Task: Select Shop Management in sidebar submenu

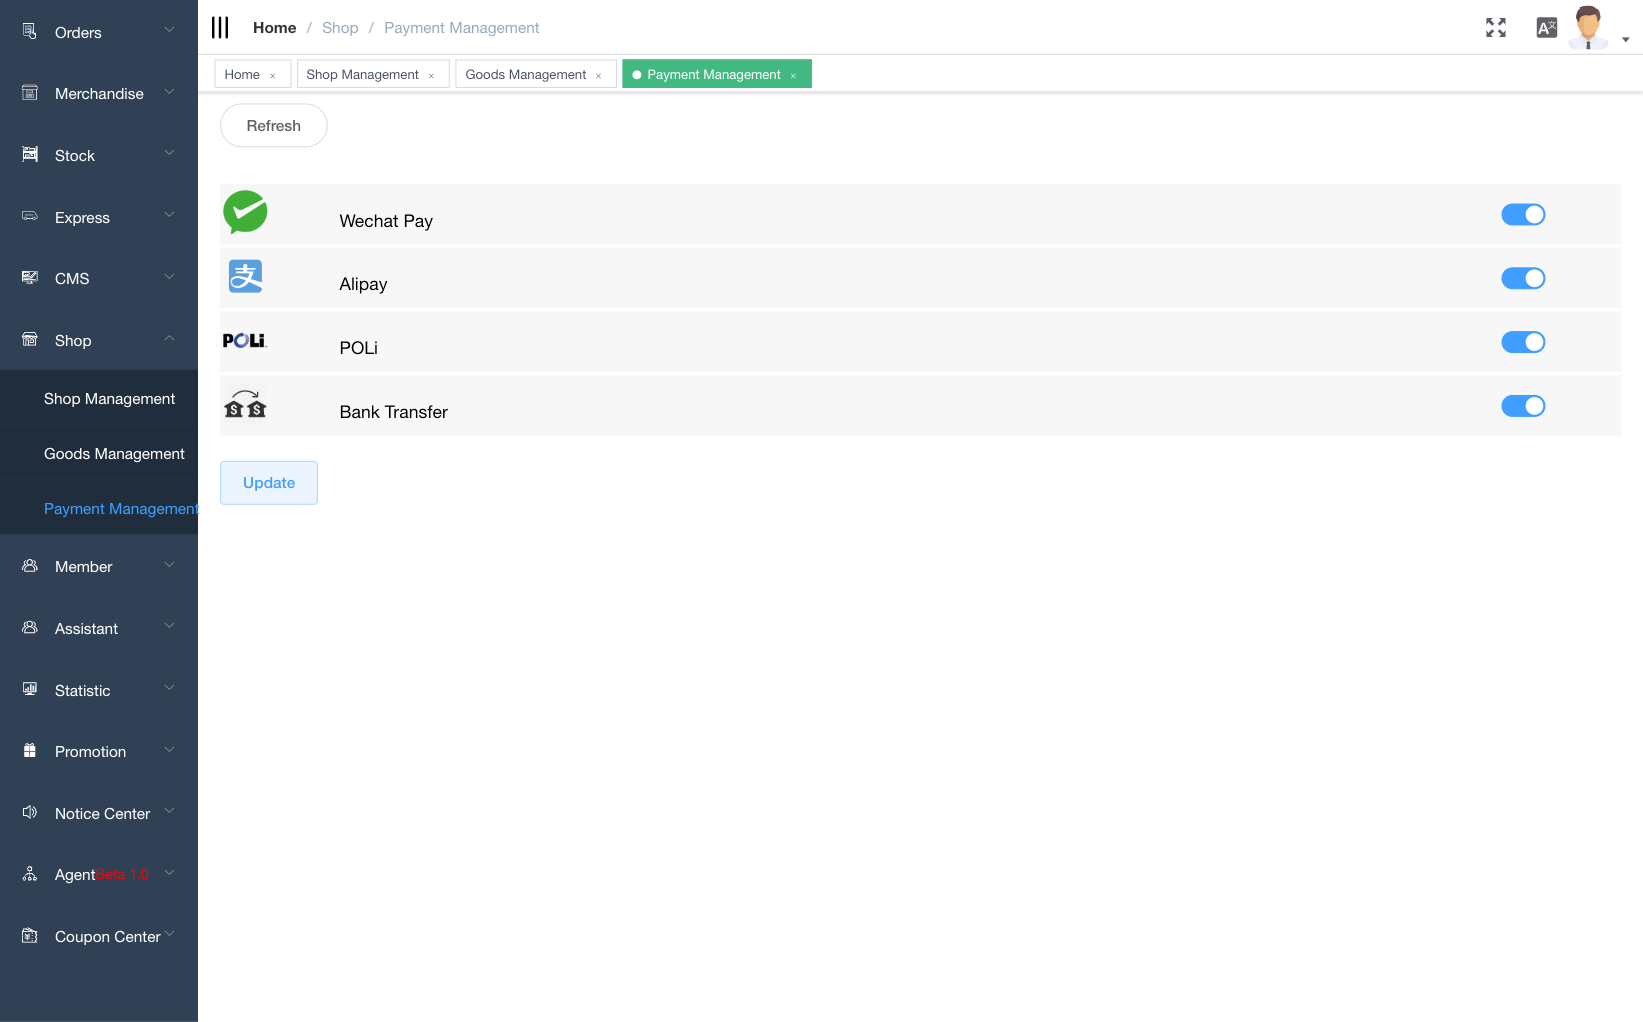Action: pyautogui.click(x=109, y=399)
